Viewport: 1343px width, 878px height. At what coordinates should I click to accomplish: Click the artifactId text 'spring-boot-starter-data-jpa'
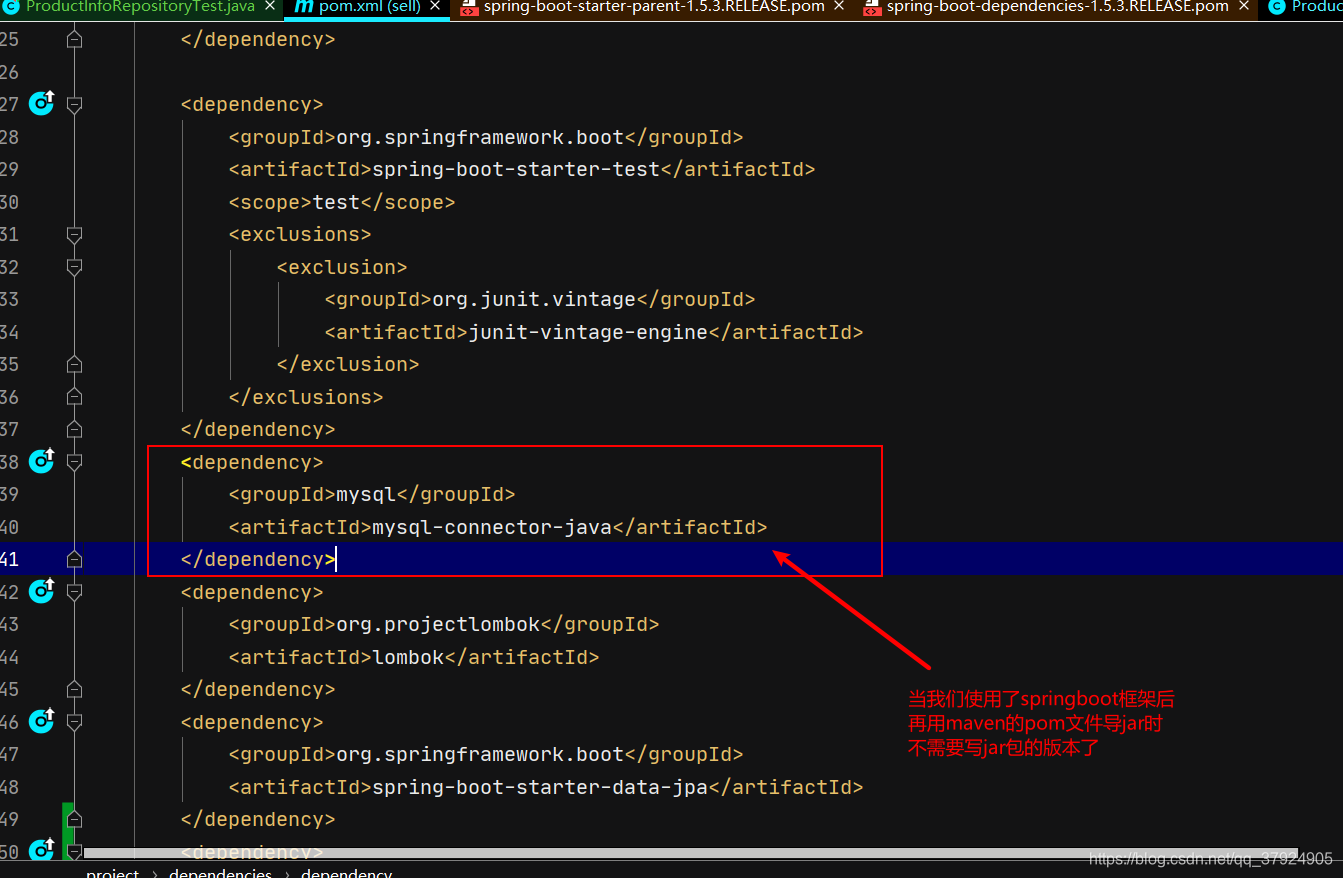click(540, 787)
